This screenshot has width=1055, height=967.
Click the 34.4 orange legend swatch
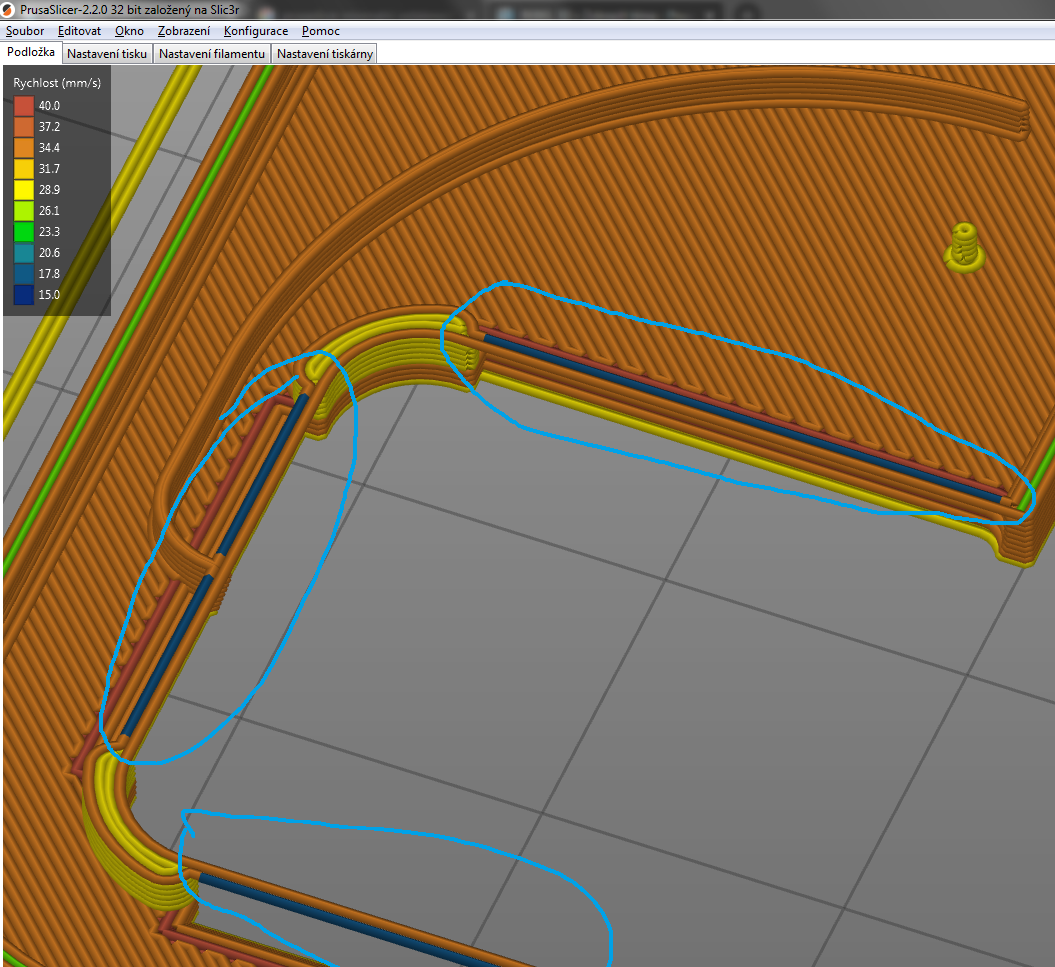(24, 148)
